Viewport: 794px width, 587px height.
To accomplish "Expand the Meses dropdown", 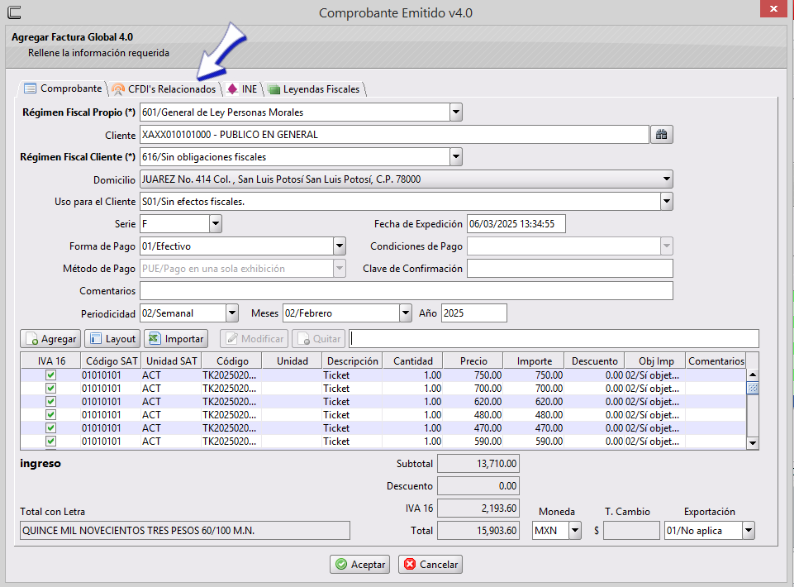I will pos(405,313).
